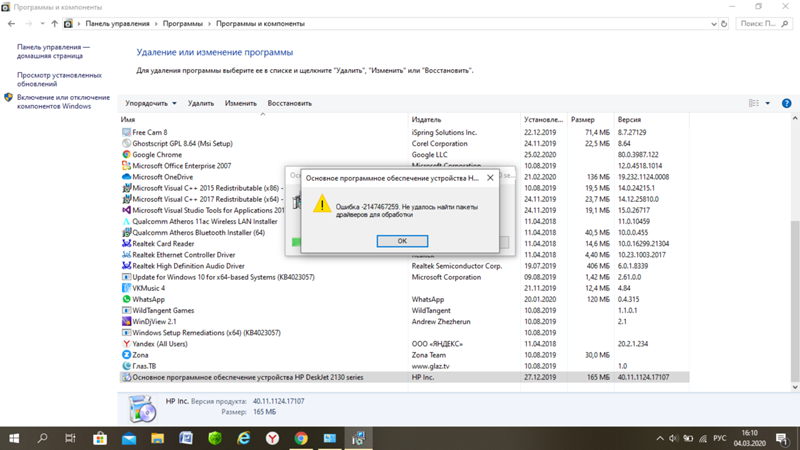Click Программы и компоненты breadcrumb

[260, 23]
